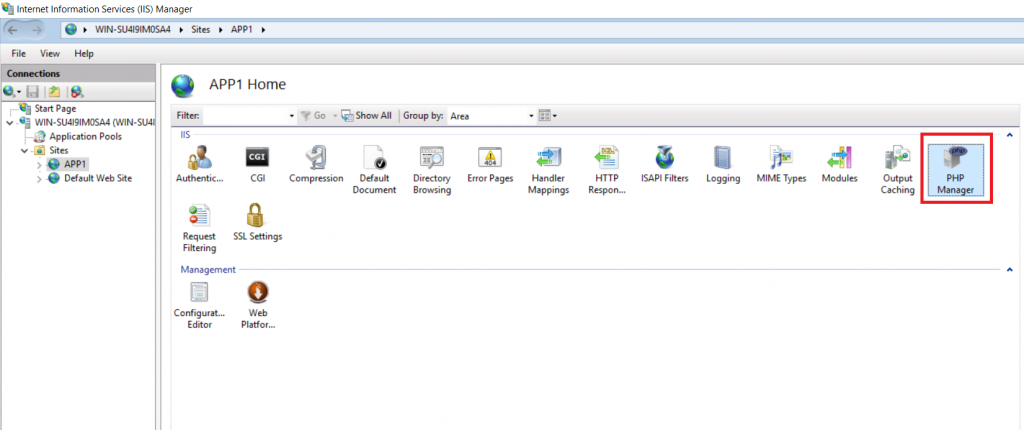Open the Group by Area dropdown
The image size is (1024, 430).
[491, 116]
